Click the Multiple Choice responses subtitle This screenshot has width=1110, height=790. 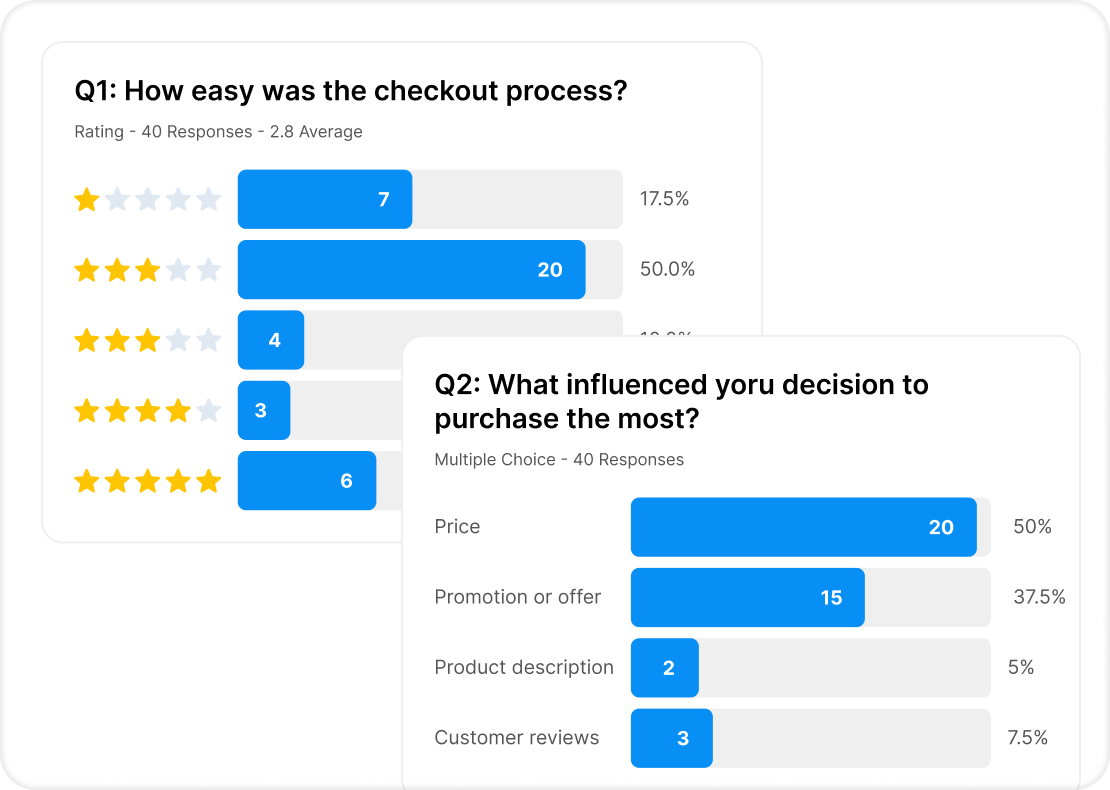pos(559,460)
